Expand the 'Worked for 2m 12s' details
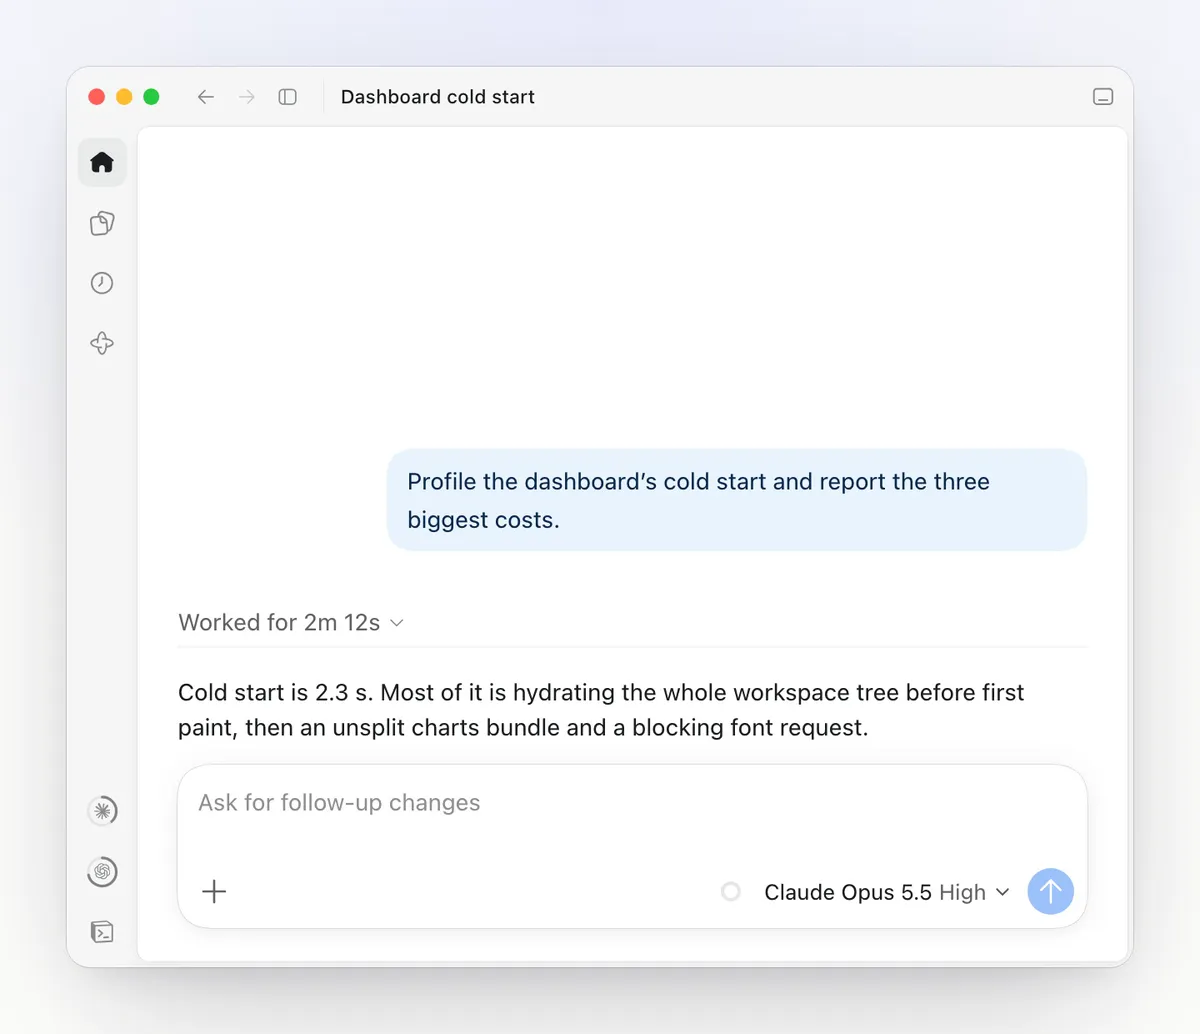The width and height of the screenshot is (1200, 1034). pos(291,622)
